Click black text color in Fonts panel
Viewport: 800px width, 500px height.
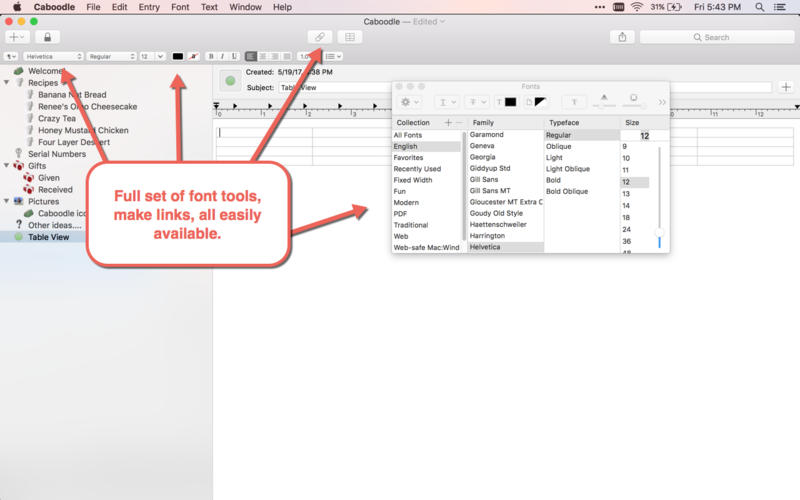510,102
